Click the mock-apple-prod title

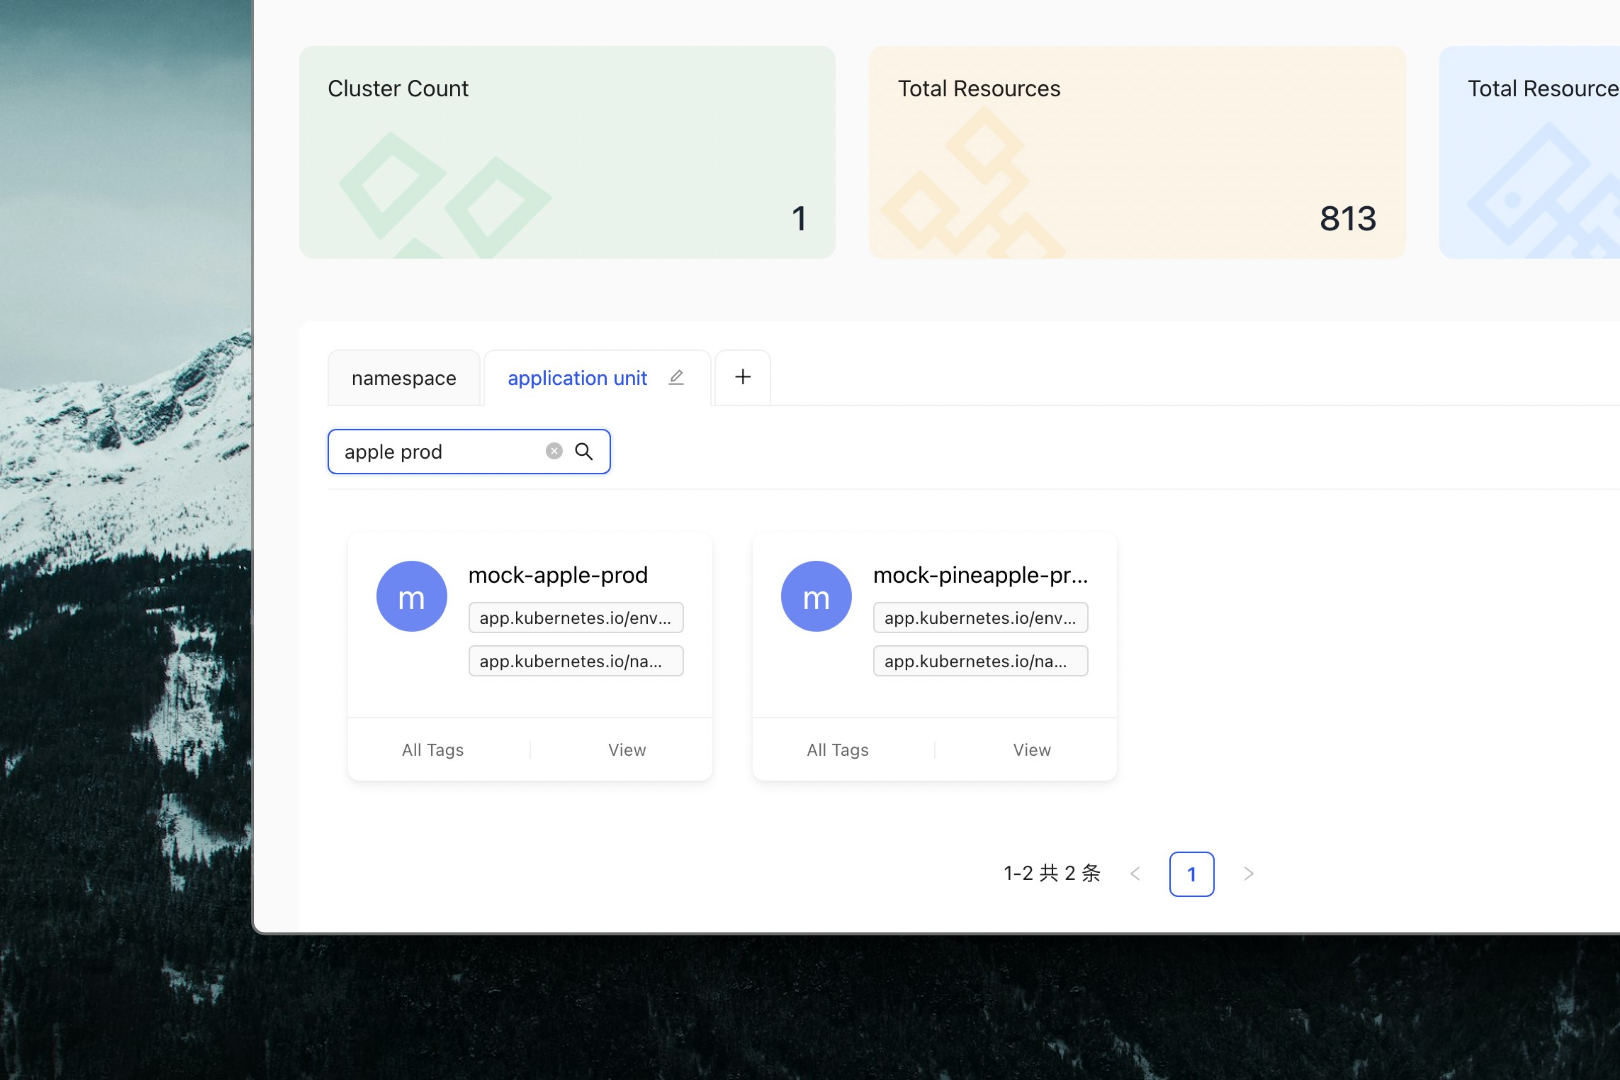click(558, 576)
